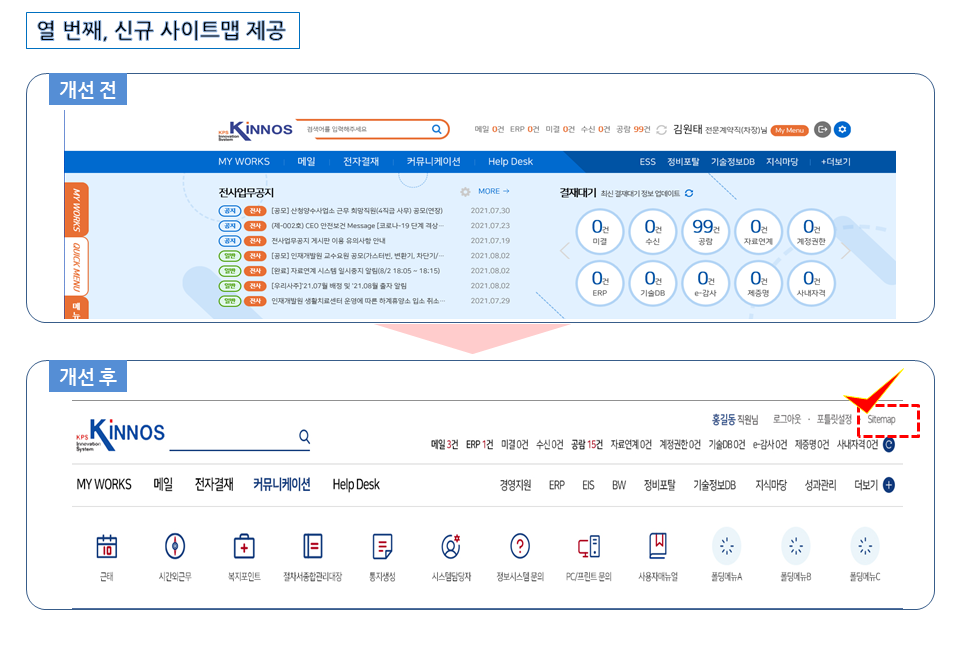Click the 폴딩메뉴C loading icon

(x=865, y=546)
